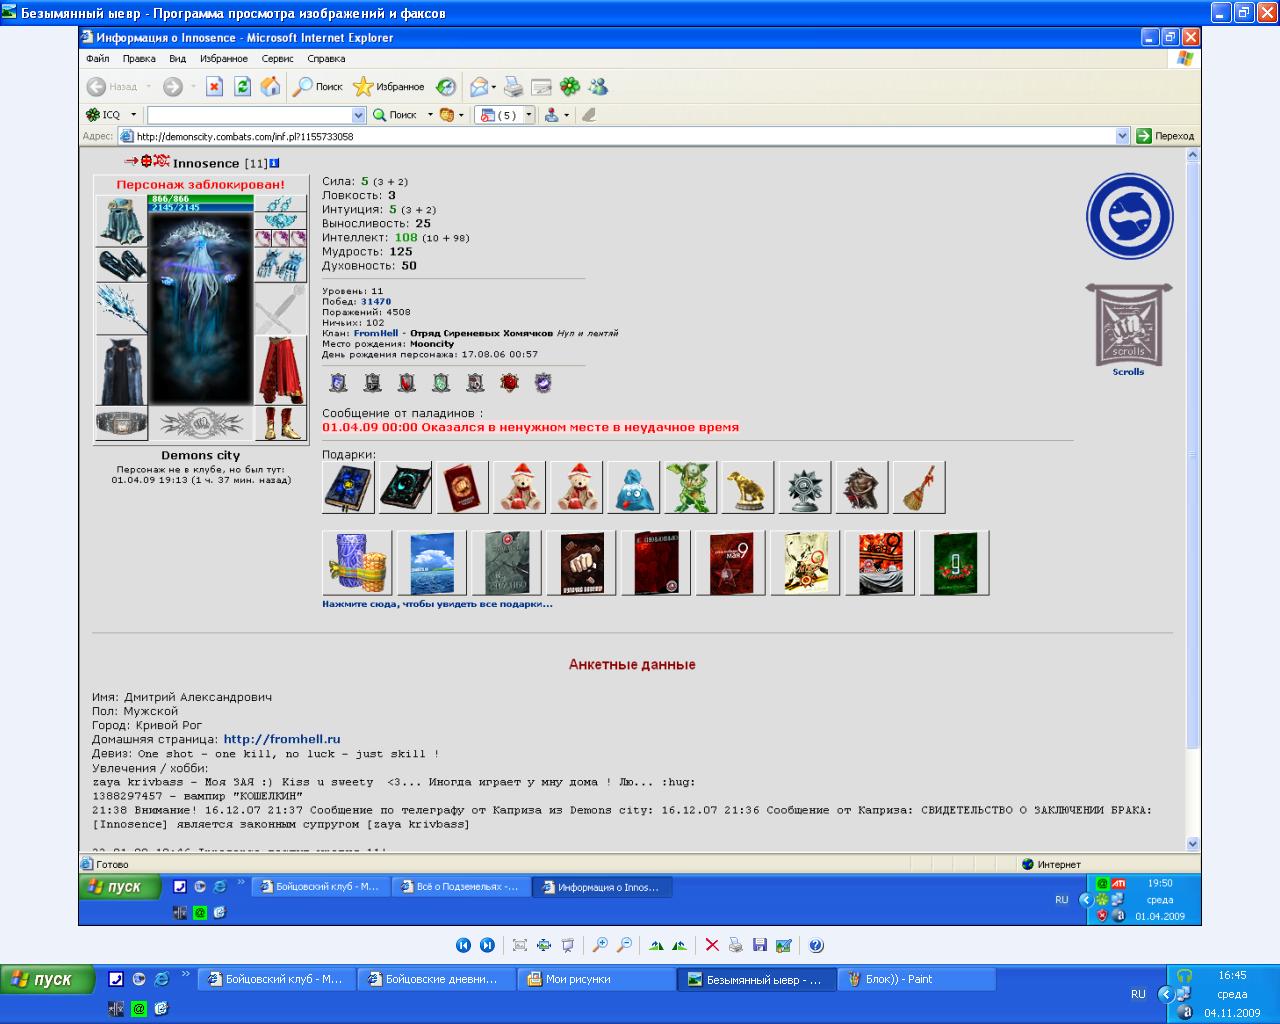Zoom out with magnifier minus icon
1280x1024 pixels.
coord(624,945)
